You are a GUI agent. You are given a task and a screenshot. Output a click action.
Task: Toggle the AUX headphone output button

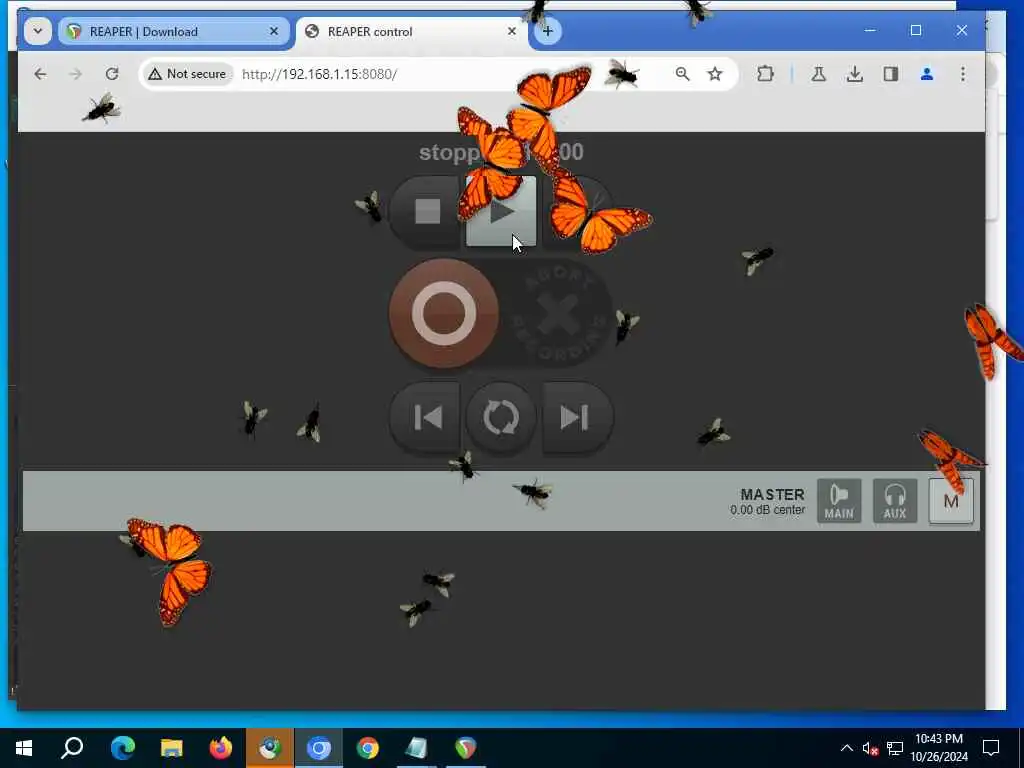click(x=895, y=502)
